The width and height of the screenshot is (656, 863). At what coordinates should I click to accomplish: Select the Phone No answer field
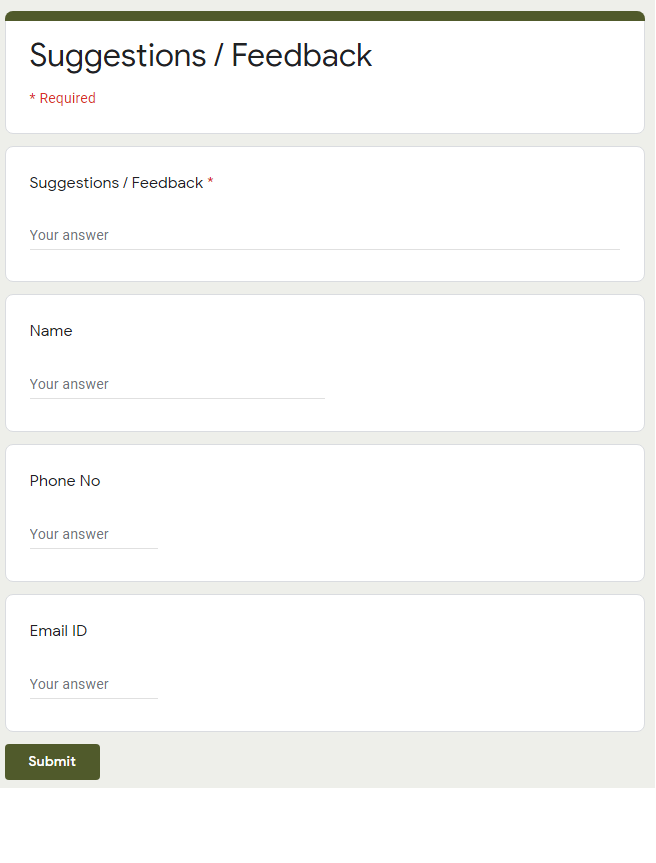(x=94, y=534)
